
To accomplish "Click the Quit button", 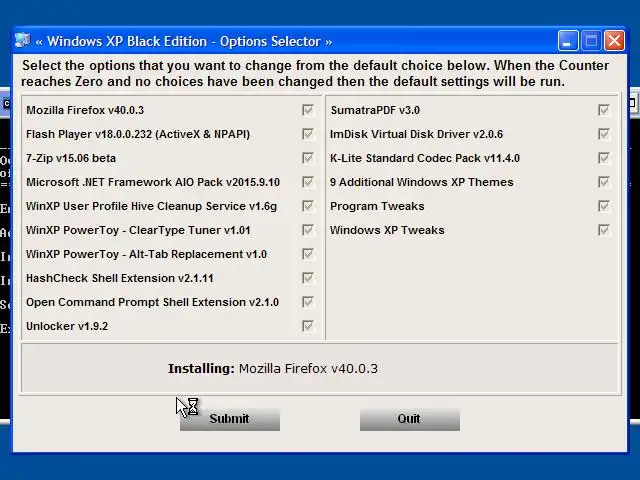I will tap(410, 419).
